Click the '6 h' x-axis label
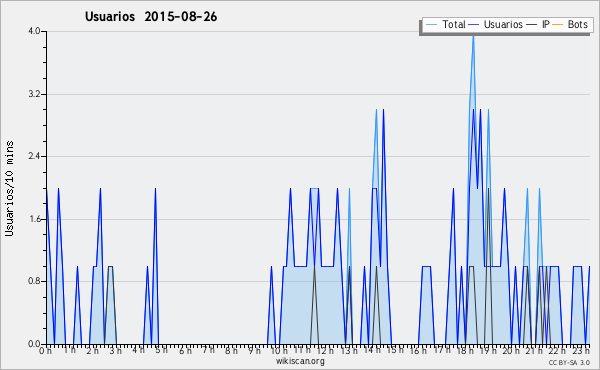This screenshot has height=370, width=600. point(186,351)
